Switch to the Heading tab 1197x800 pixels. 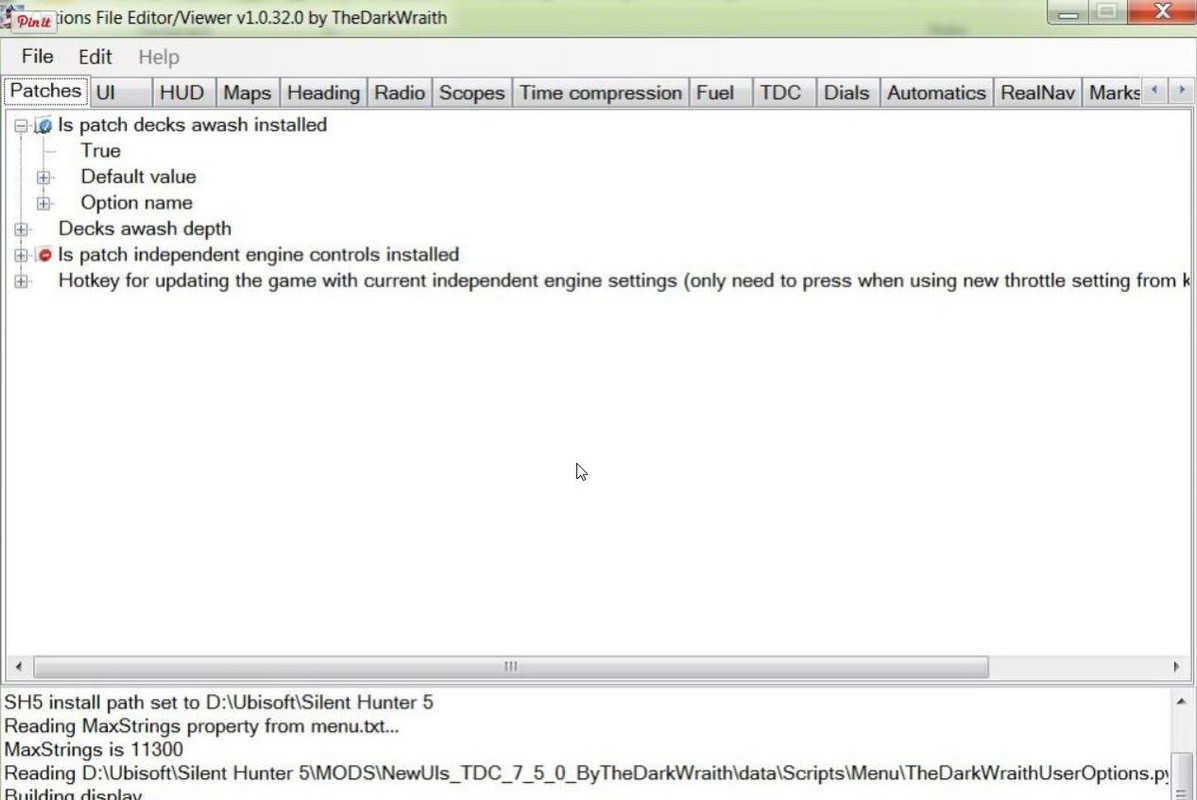(323, 93)
